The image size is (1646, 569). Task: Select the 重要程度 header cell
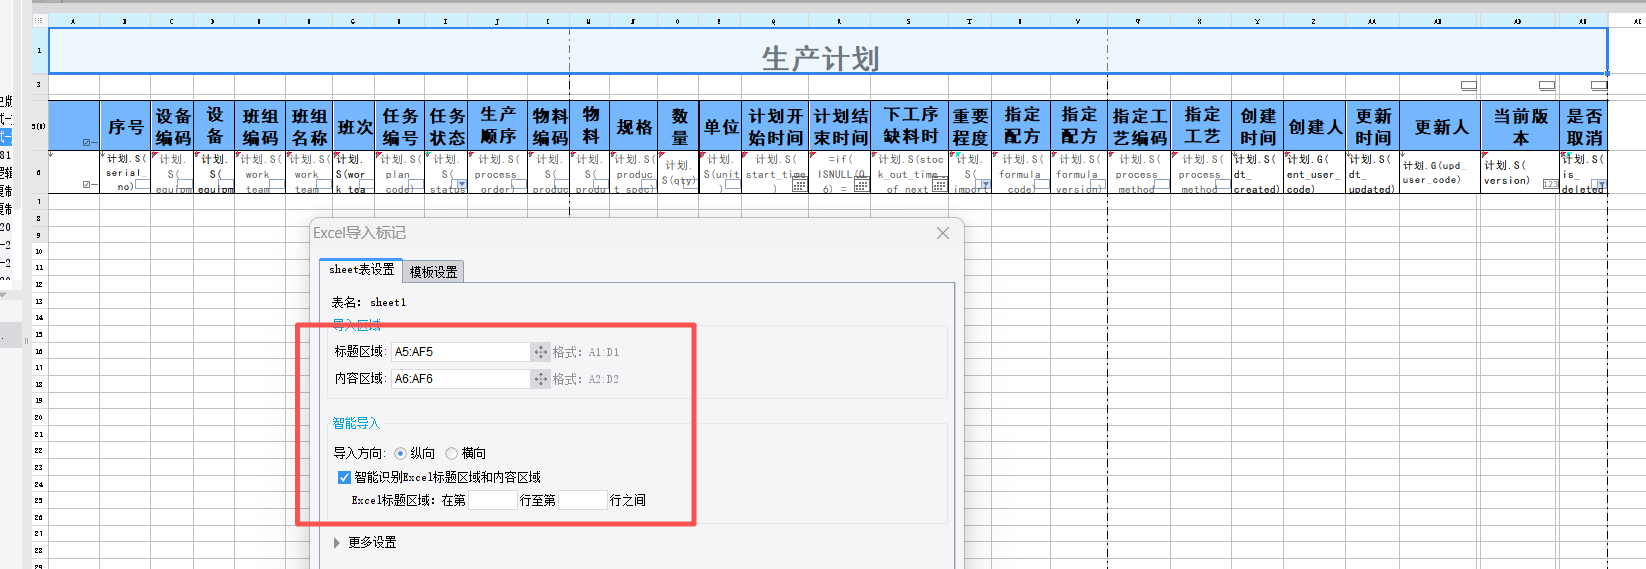click(x=970, y=126)
